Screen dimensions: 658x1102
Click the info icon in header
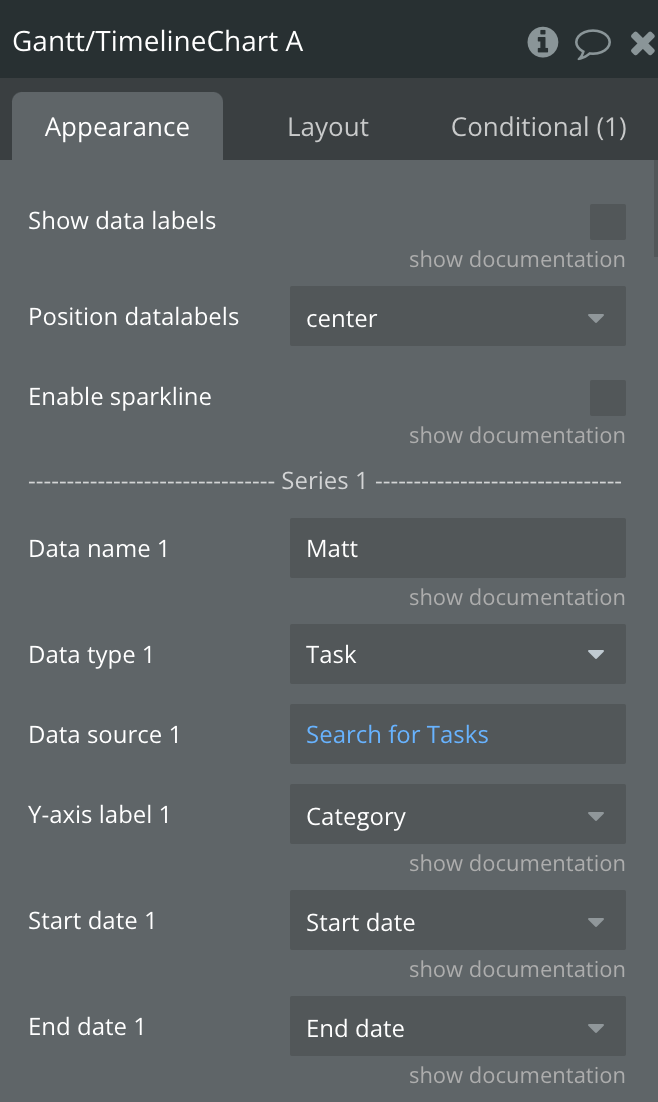[x=542, y=42]
